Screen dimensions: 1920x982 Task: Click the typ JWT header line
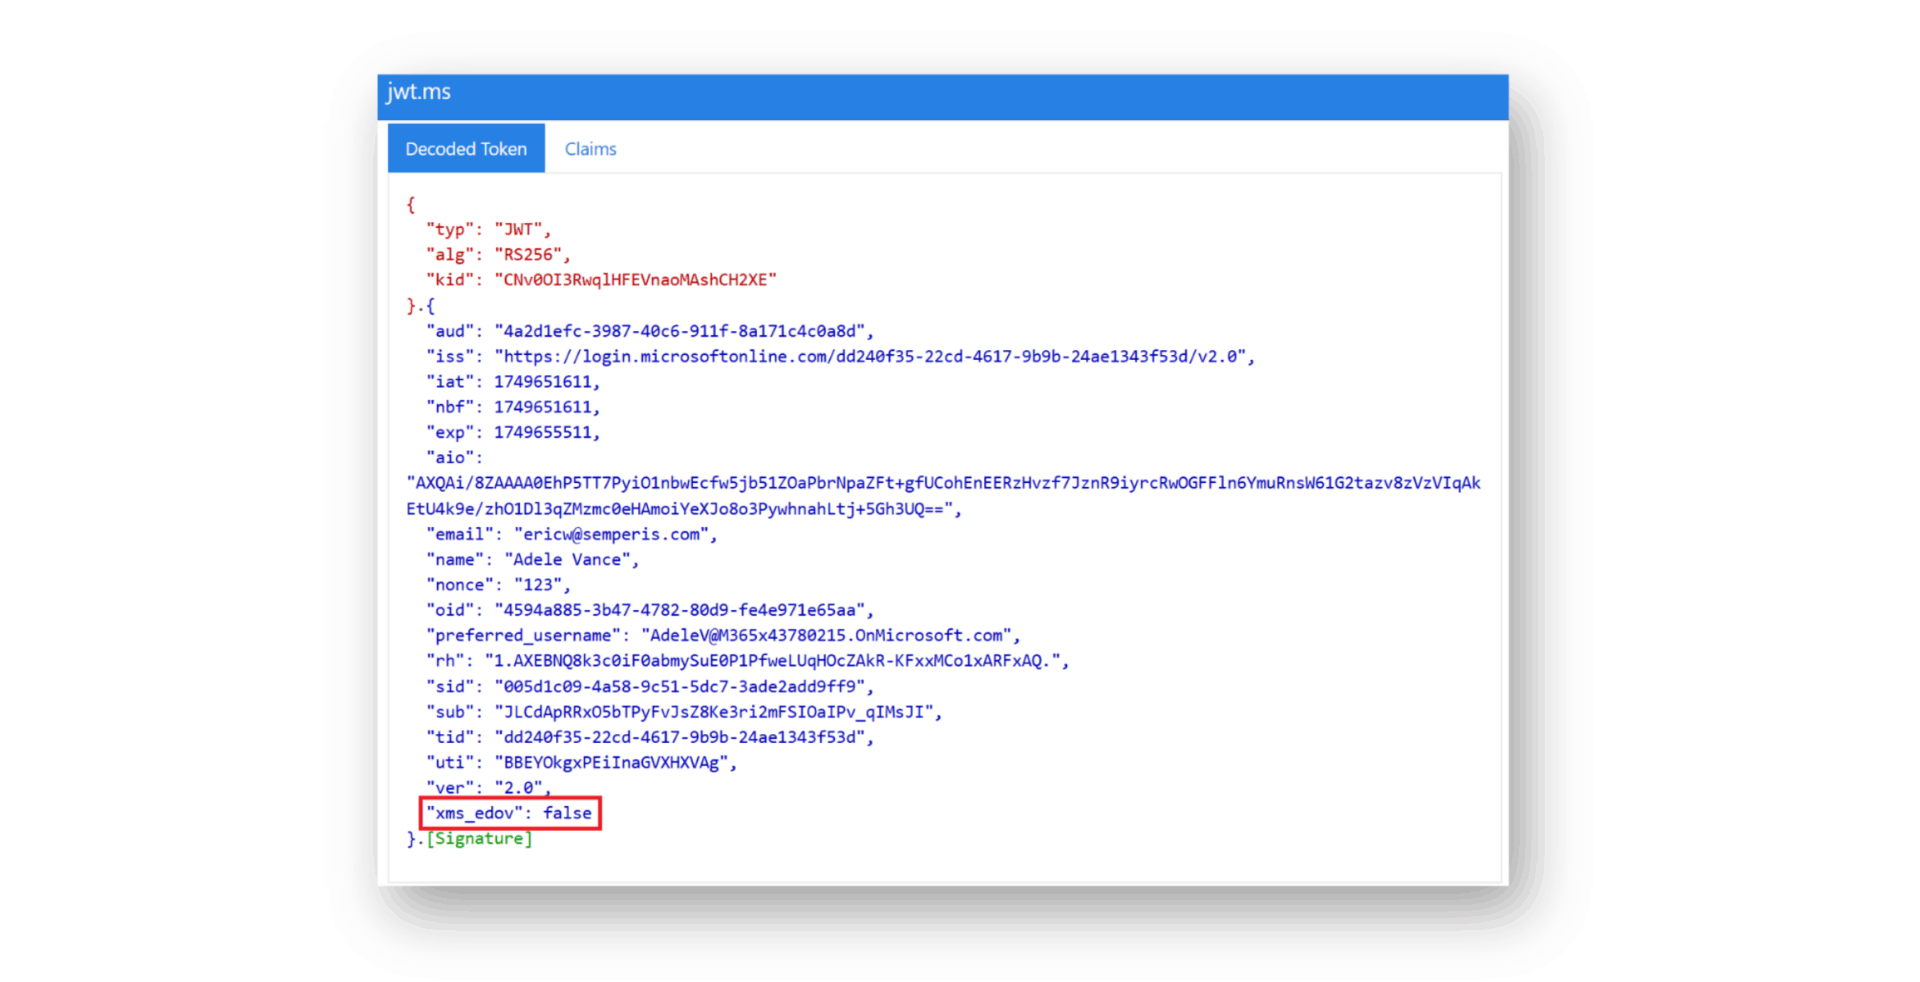pyautogui.click(x=488, y=230)
